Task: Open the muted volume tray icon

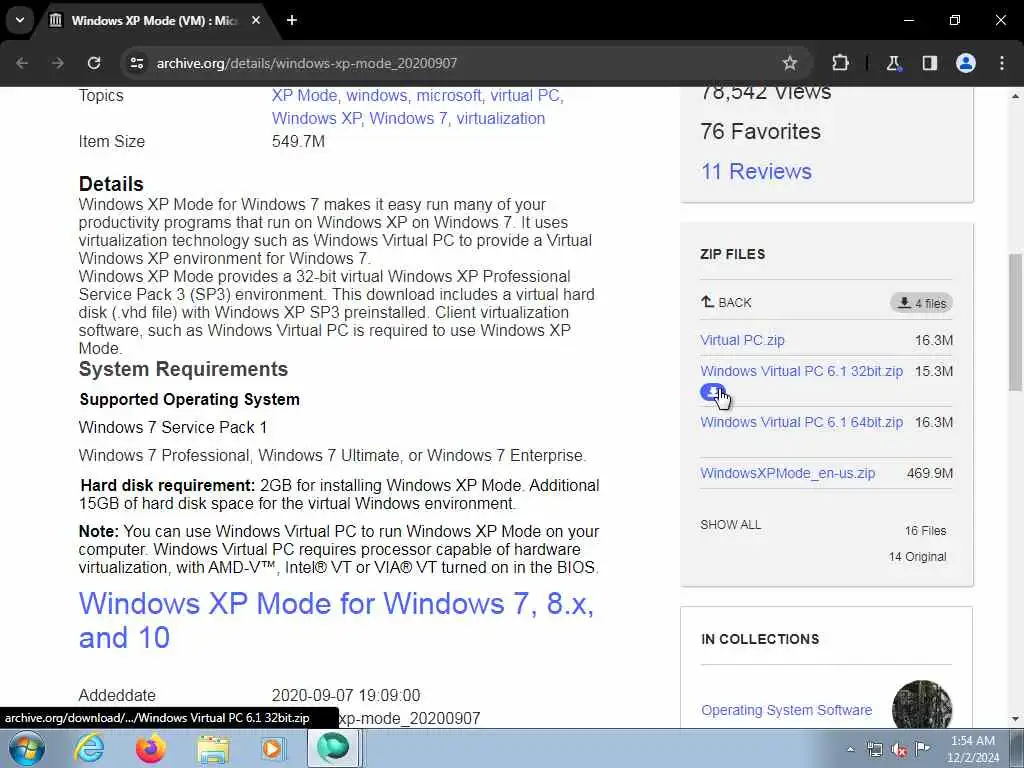Action: (899, 750)
